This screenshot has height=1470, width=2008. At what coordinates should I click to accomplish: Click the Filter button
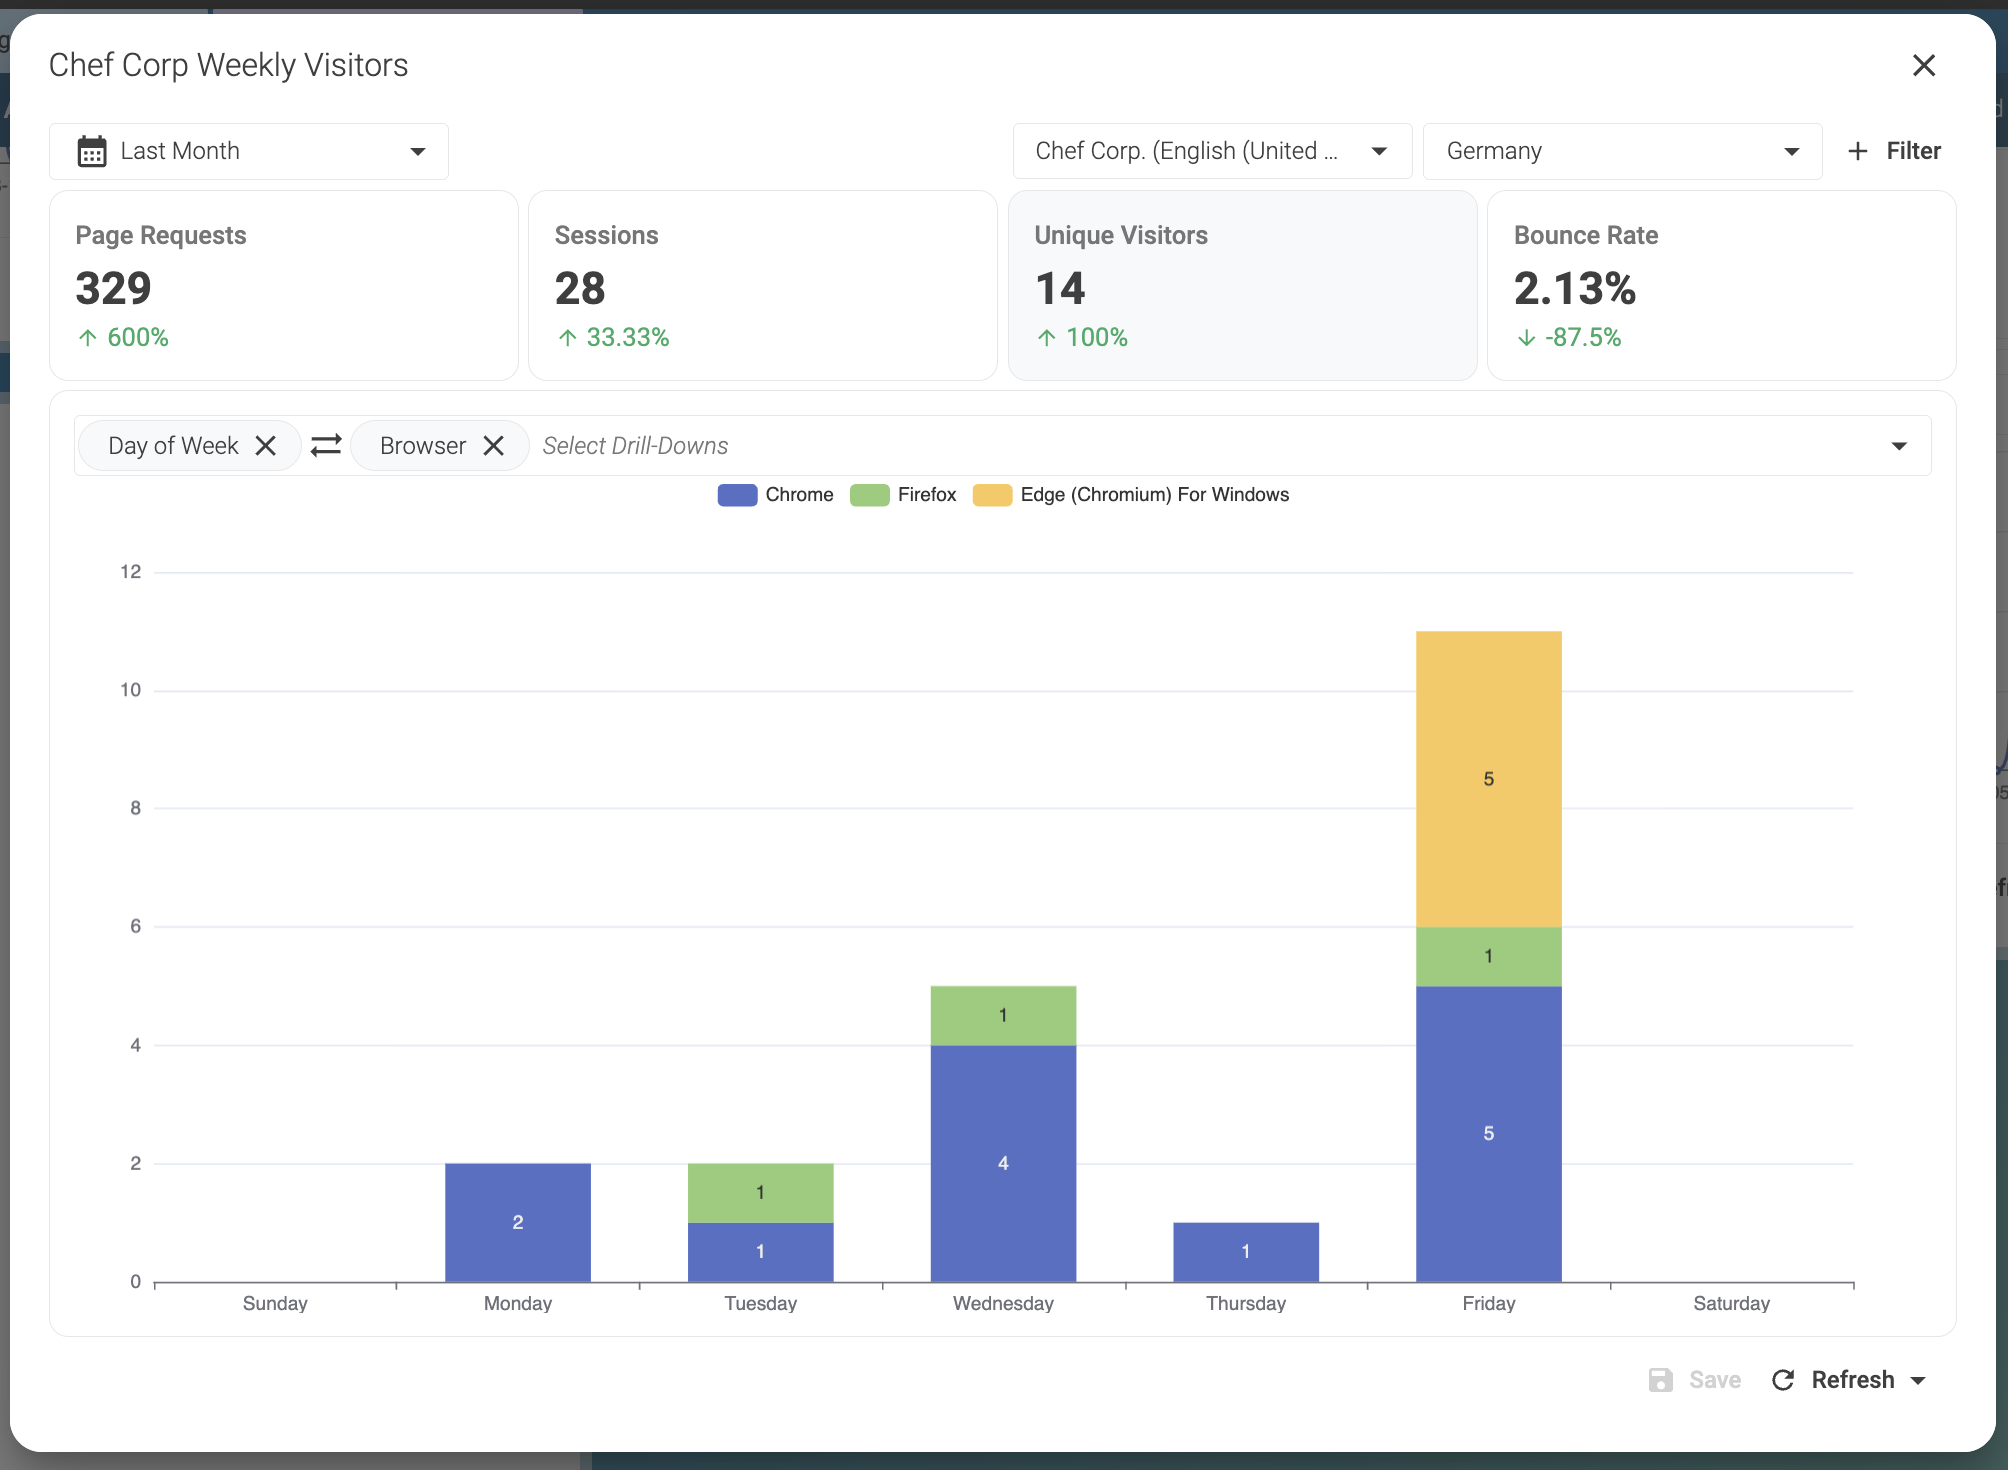point(1911,151)
